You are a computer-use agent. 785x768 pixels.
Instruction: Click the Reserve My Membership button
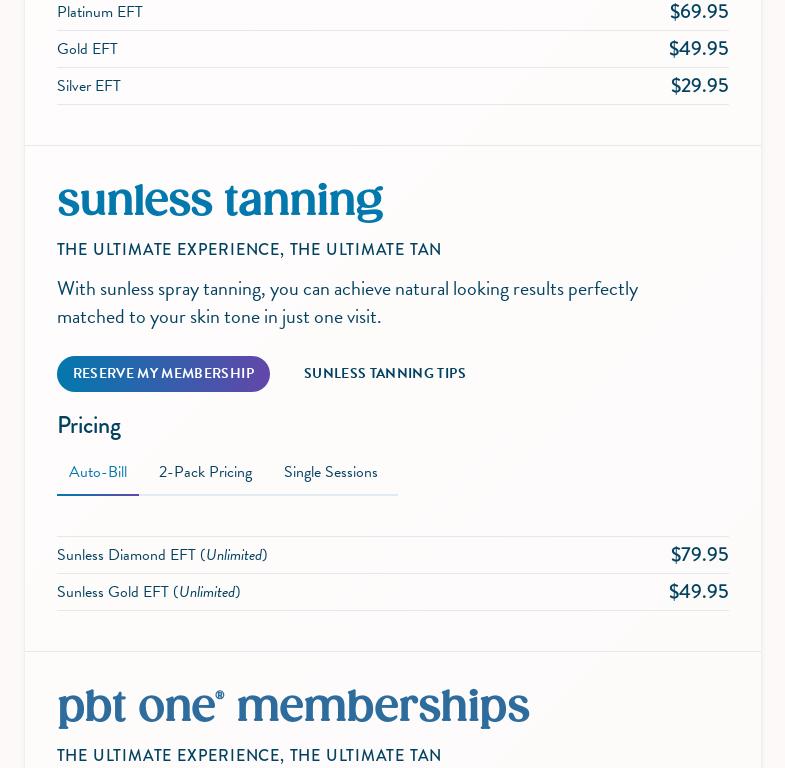tap(163, 374)
